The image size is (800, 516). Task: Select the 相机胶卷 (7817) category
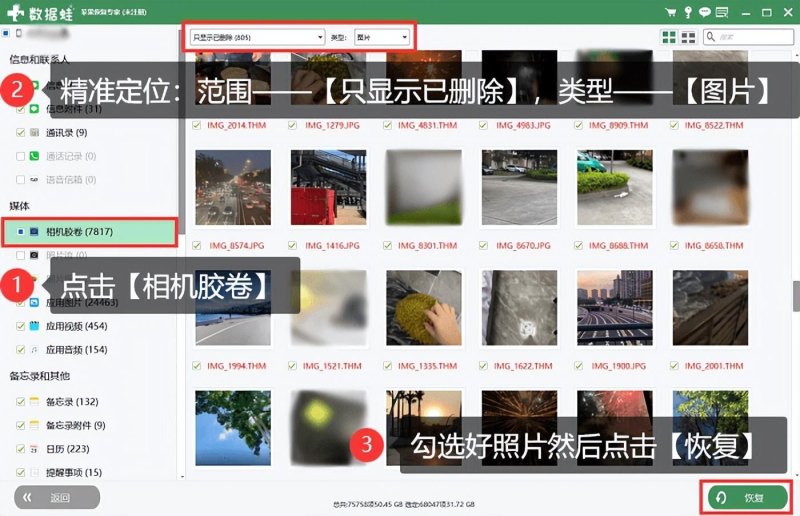coord(90,232)
